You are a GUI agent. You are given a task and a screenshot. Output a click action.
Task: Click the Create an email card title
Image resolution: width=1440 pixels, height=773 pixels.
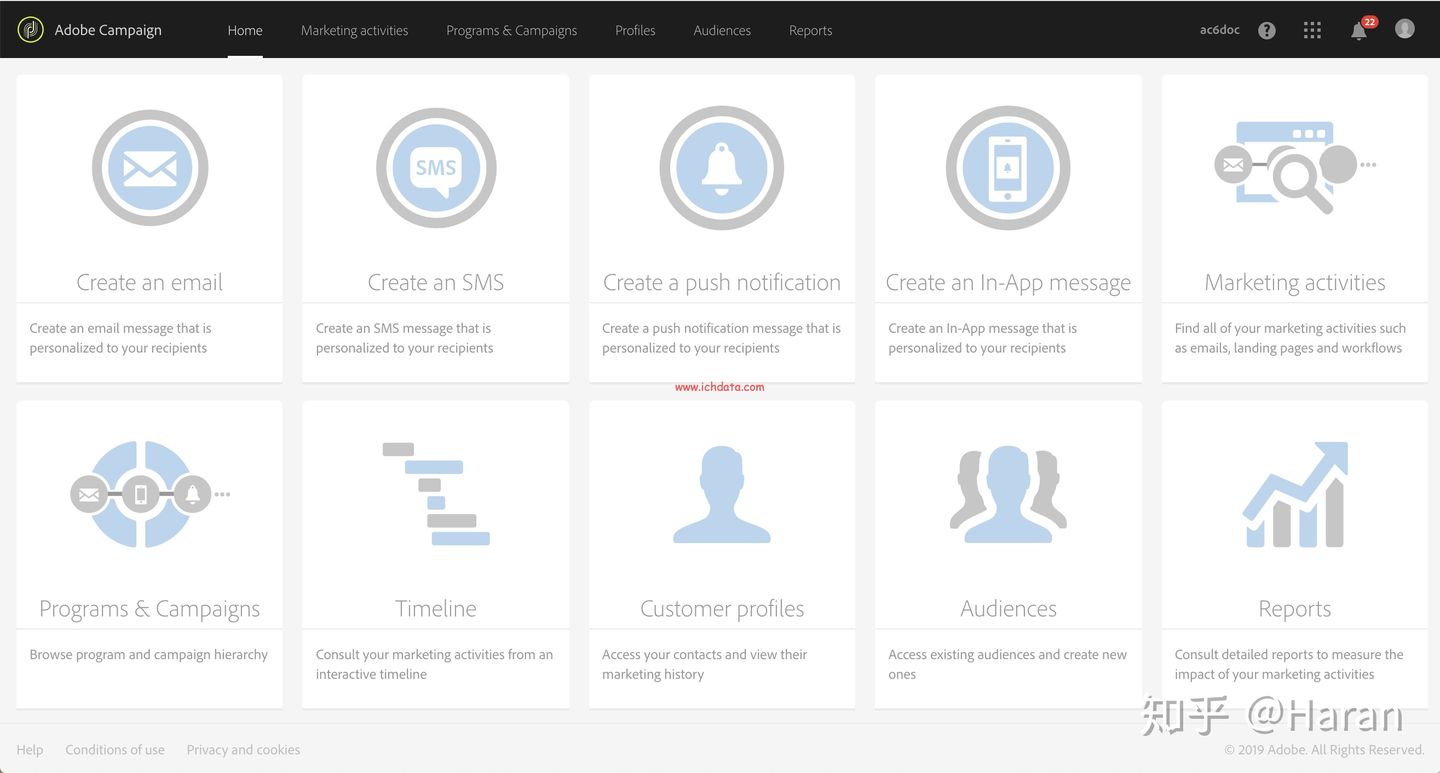click(x=150, y=282)
